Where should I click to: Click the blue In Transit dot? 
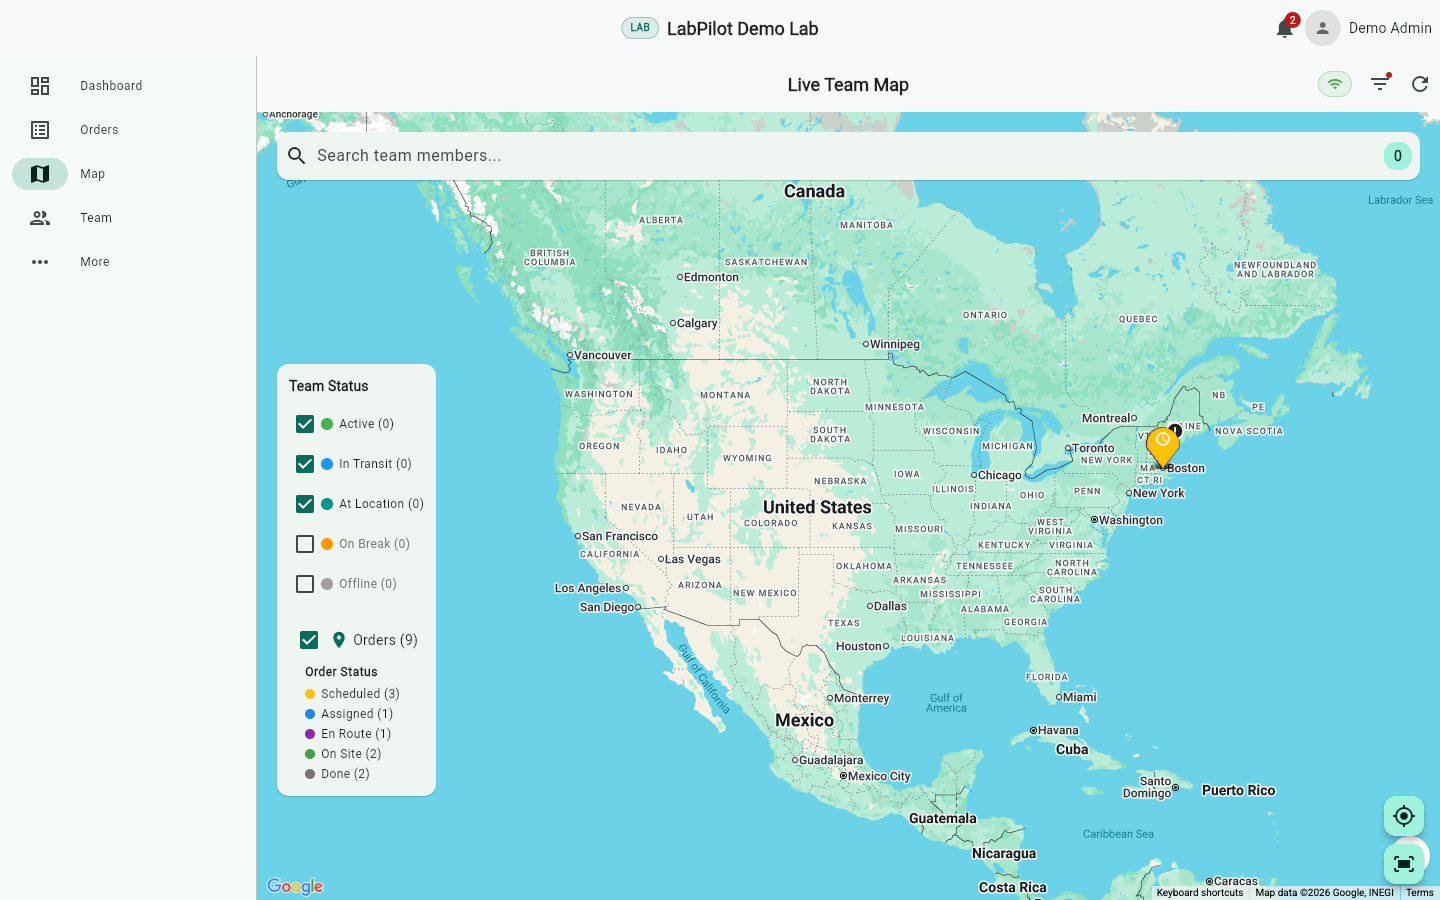(x=327, y=464)
